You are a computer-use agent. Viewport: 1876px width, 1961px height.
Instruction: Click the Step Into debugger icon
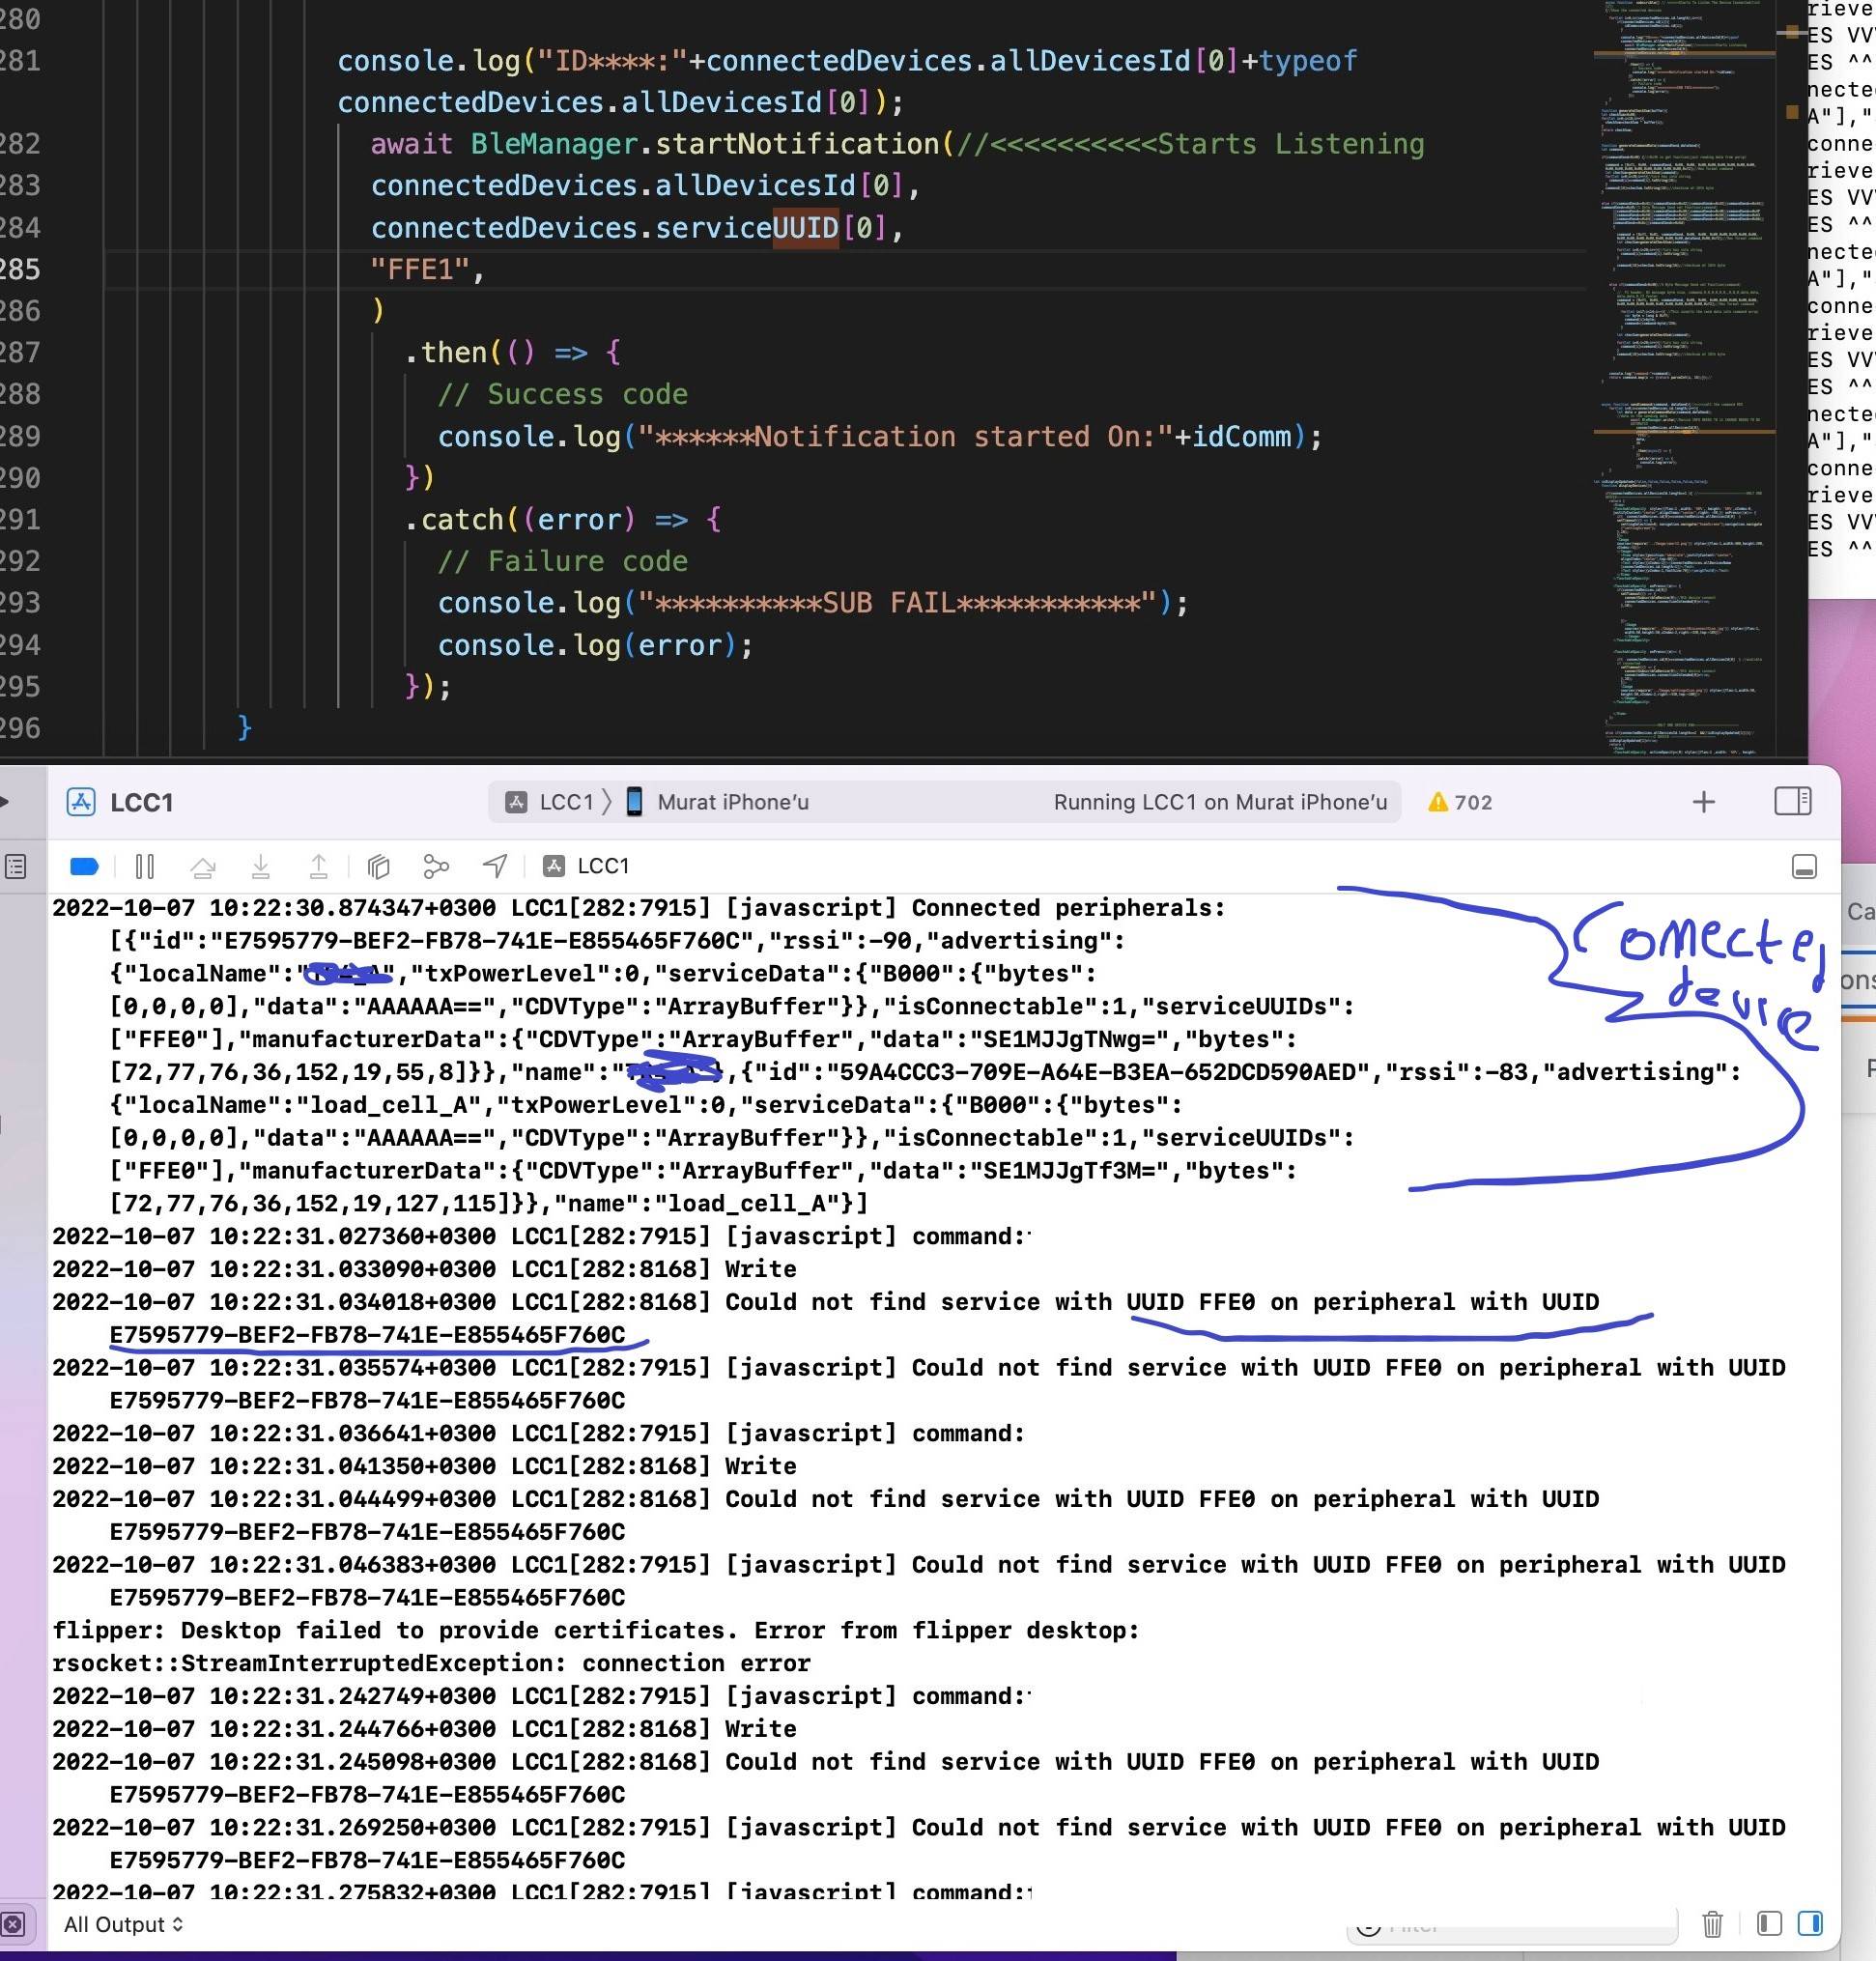[x=261, y=866]
